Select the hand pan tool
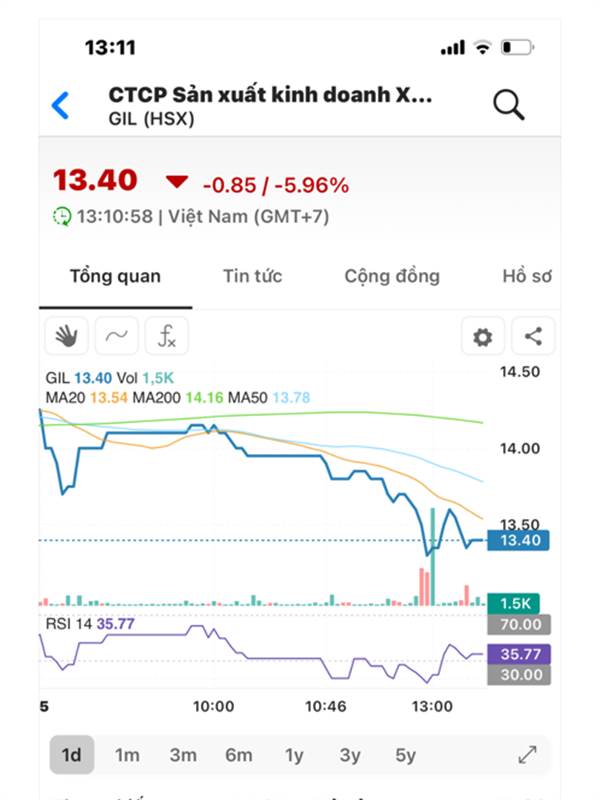This screenshot has width=600, height=800. [x=66, y=337]
